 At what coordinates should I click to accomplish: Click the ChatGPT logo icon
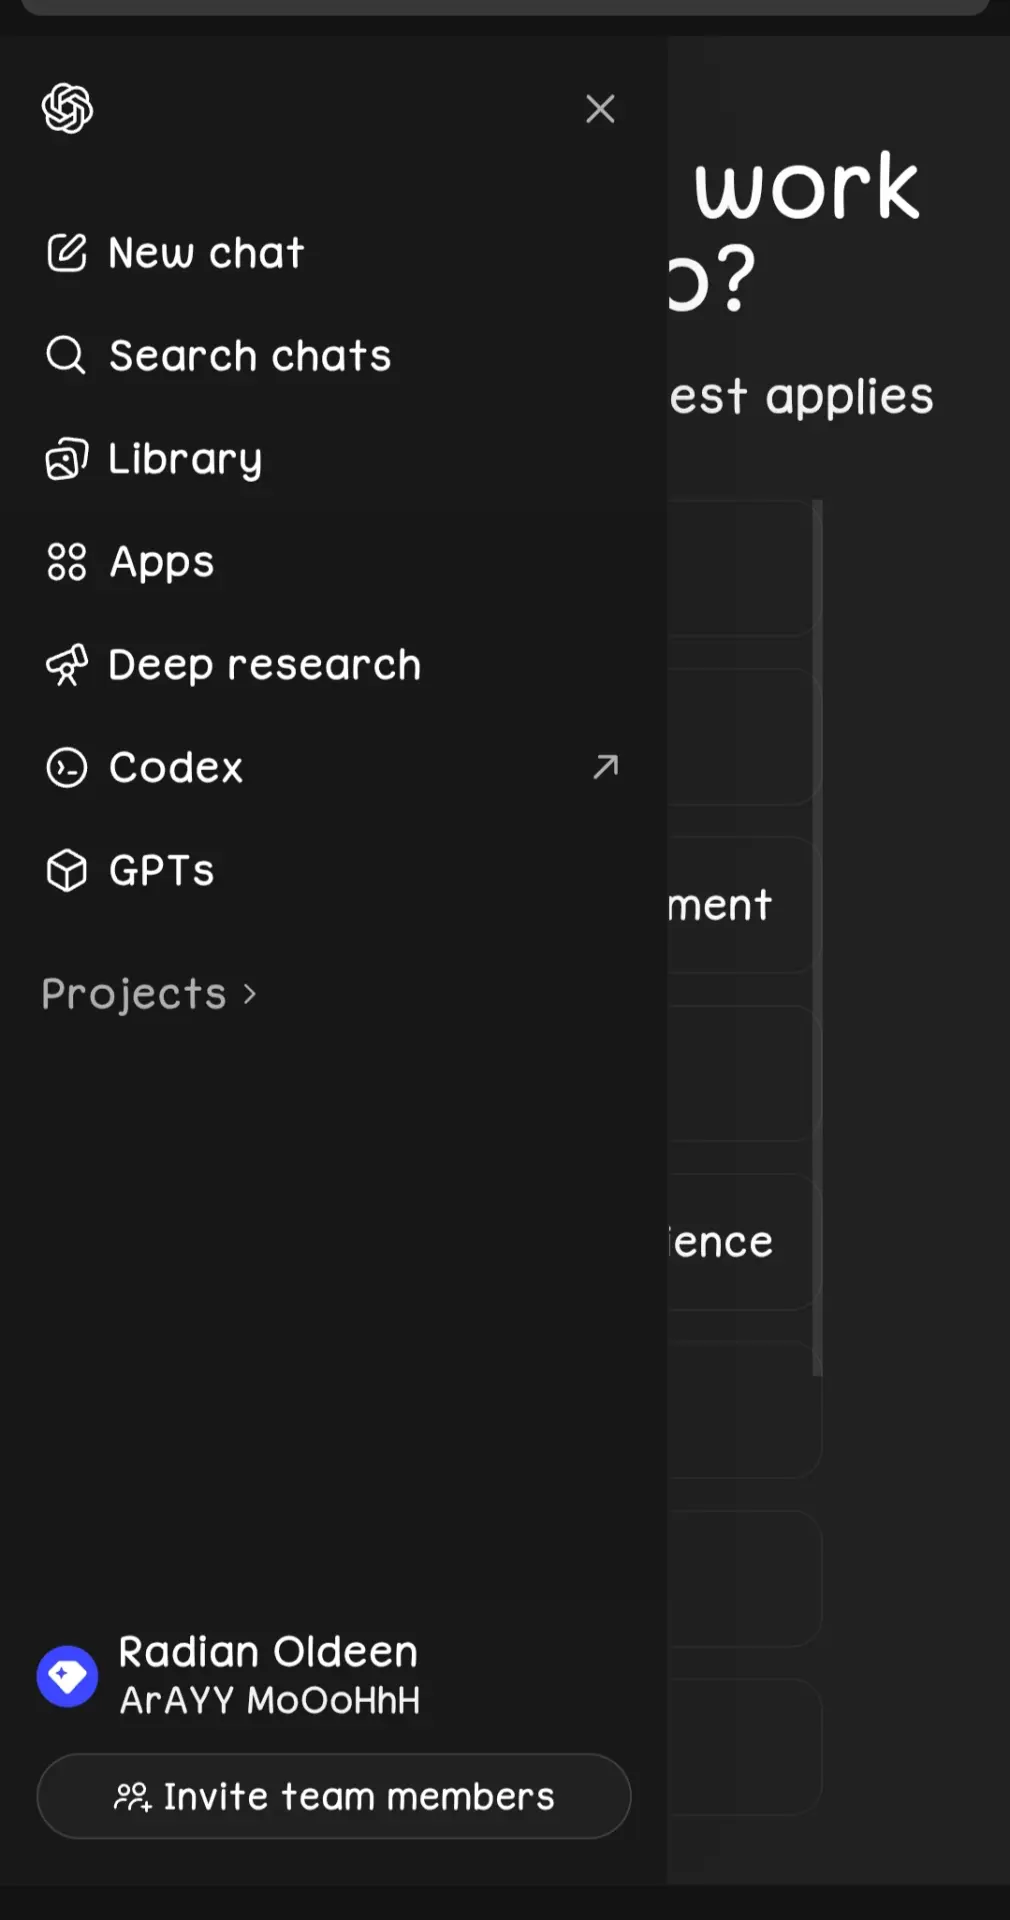[x=67, y=108]
